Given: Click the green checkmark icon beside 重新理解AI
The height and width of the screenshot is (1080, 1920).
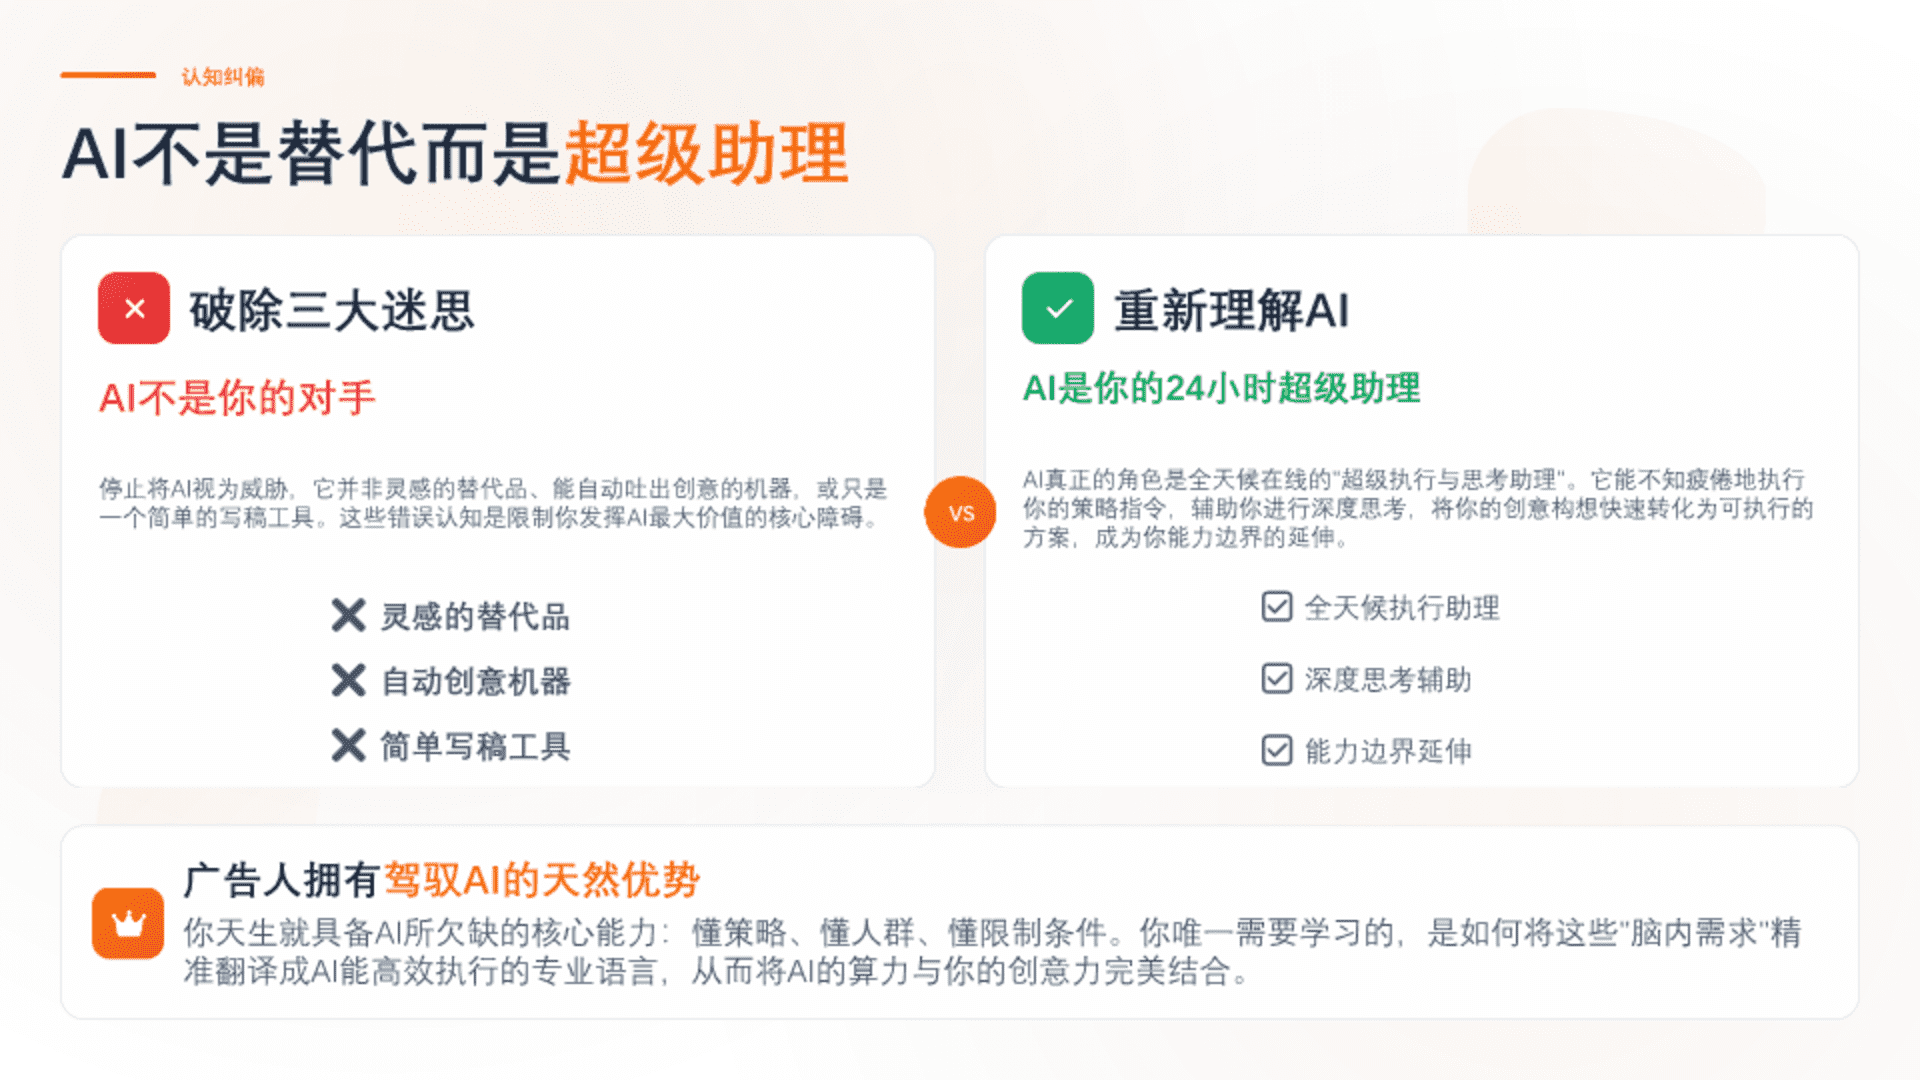Looking at the screenshot, I should [1057, 309].
